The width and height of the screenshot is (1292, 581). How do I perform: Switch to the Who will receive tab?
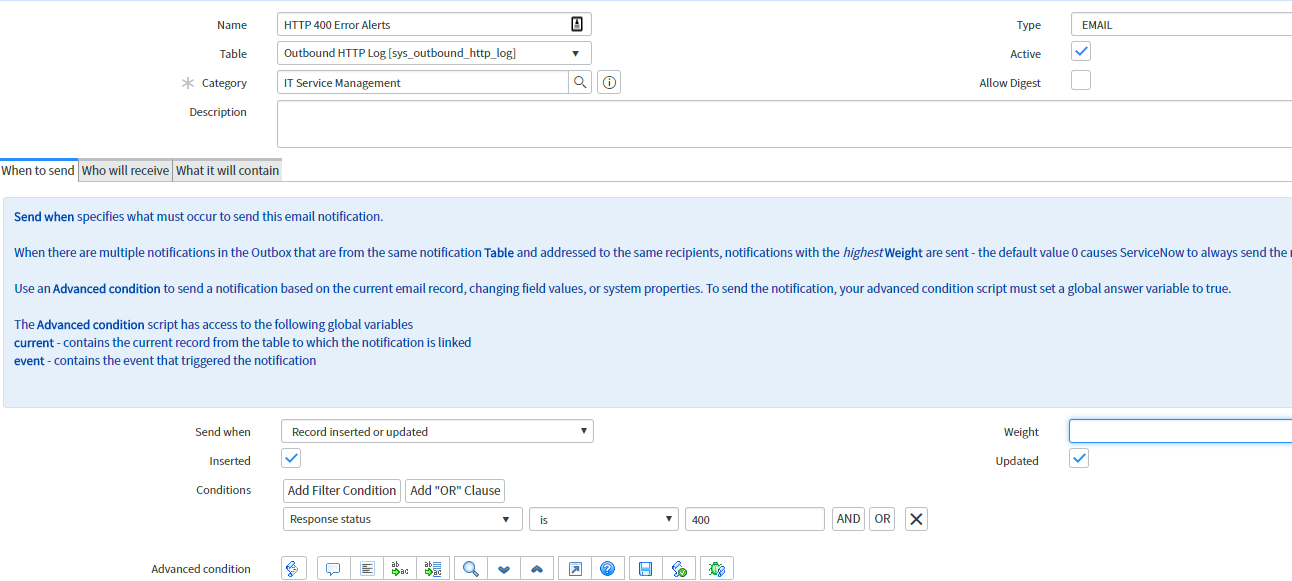coord(124,170)
